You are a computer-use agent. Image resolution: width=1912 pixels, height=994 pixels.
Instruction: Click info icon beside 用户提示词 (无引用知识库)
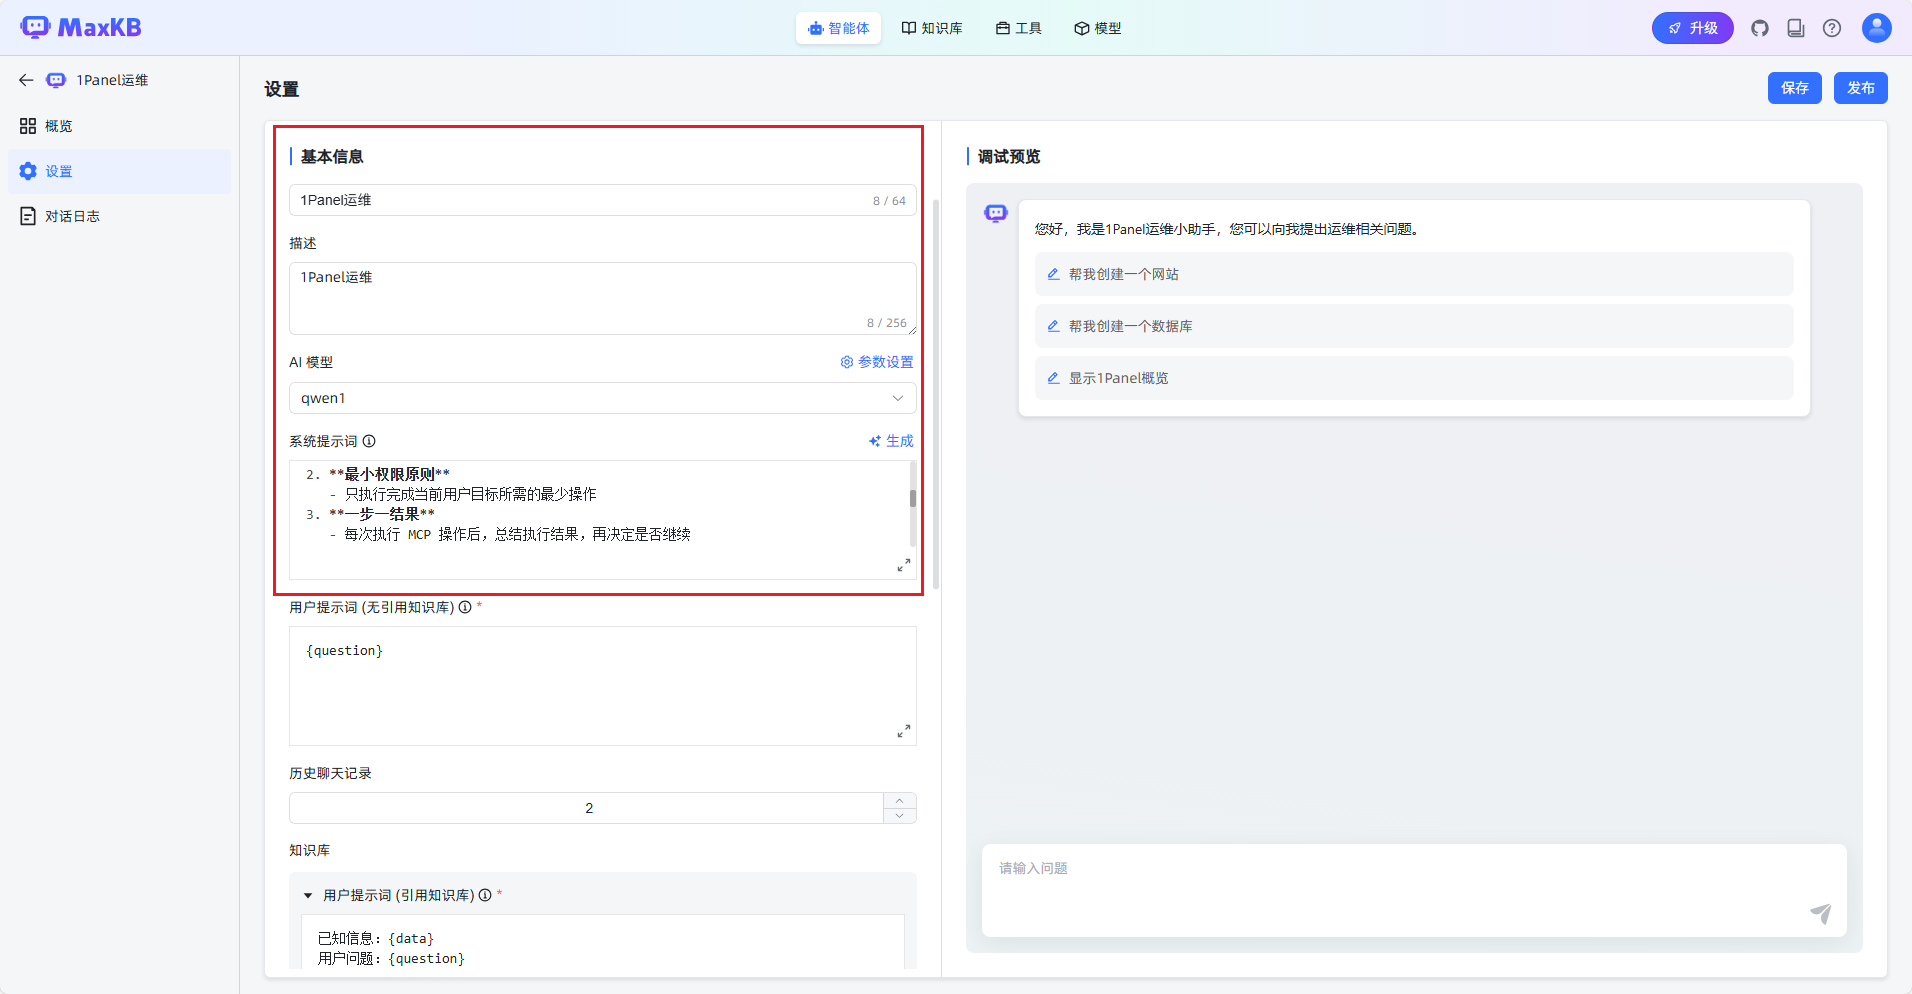coord(465,607)
